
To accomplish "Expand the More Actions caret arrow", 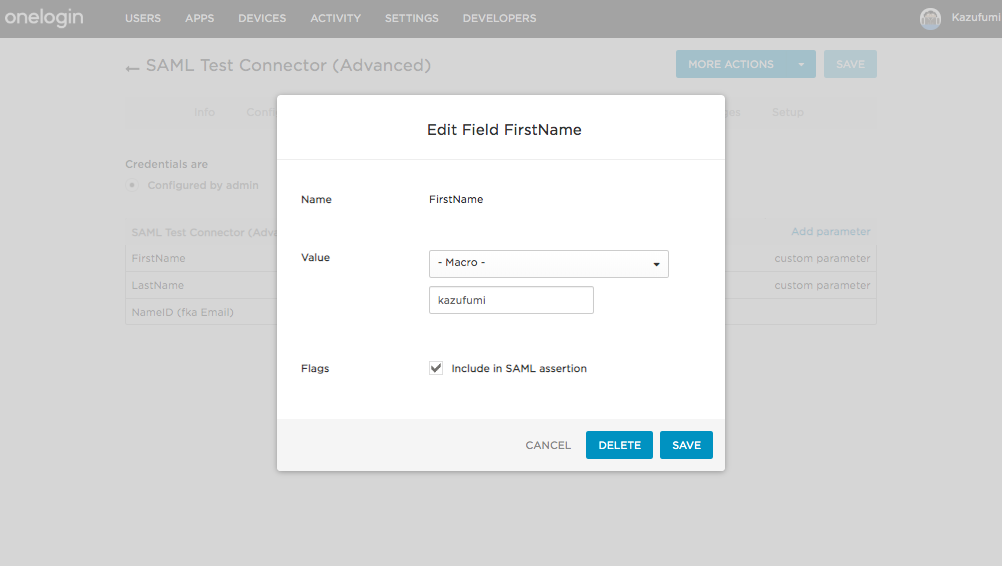I will [801, 65].
